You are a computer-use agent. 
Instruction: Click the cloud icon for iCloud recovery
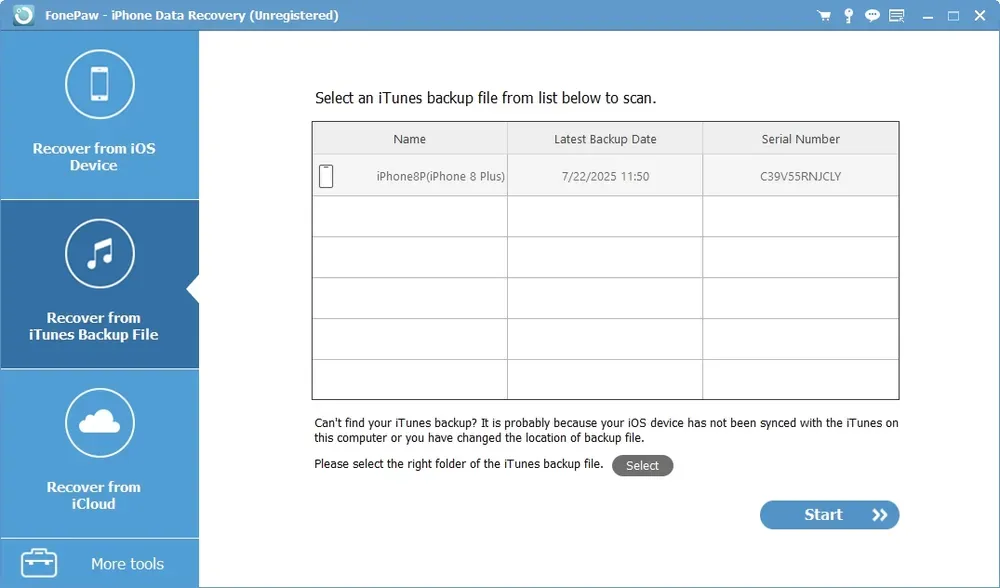100,423
